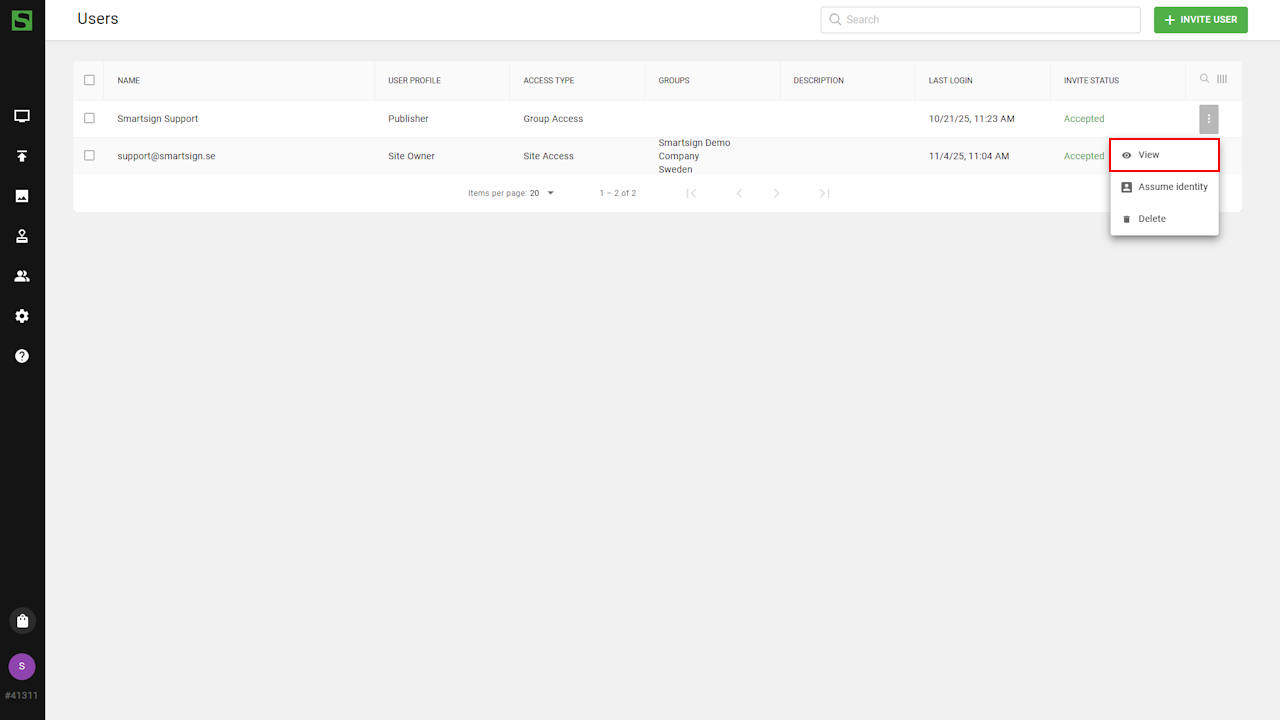Open the three-dot menu for Smartsign Support
The width and height of the screenshot is (1280, 720).
point(1209,119)
